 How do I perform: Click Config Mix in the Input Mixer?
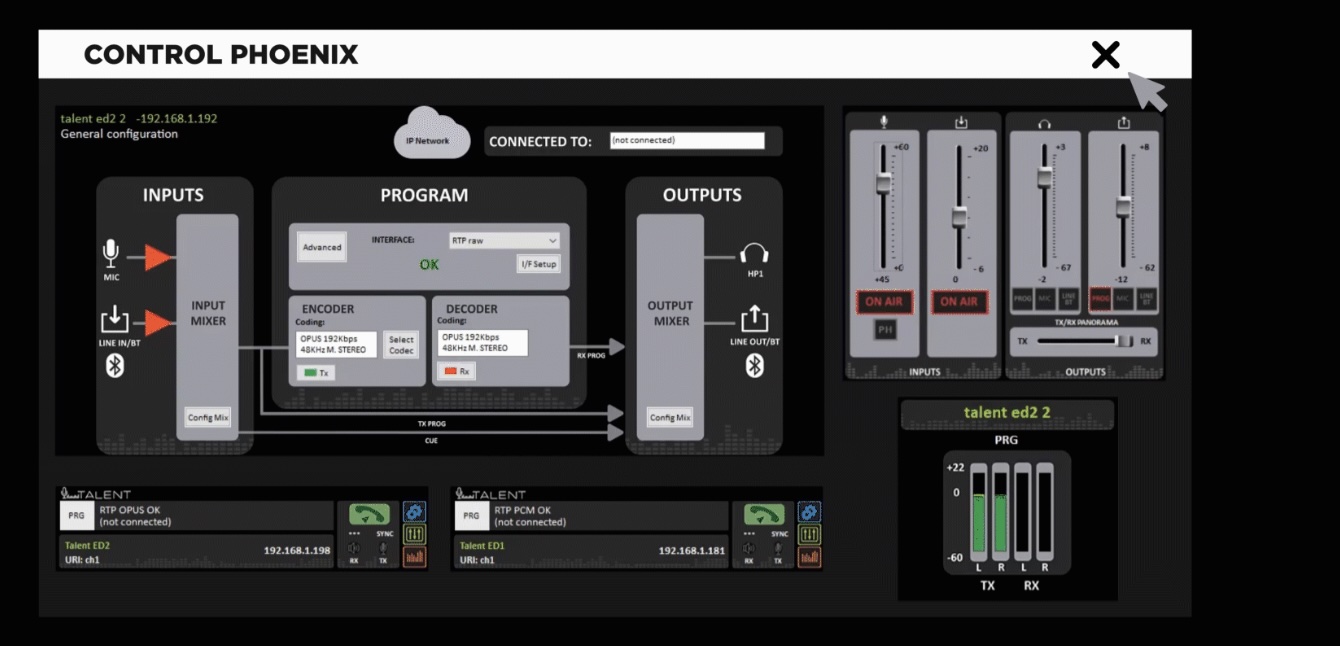(208, 417)
